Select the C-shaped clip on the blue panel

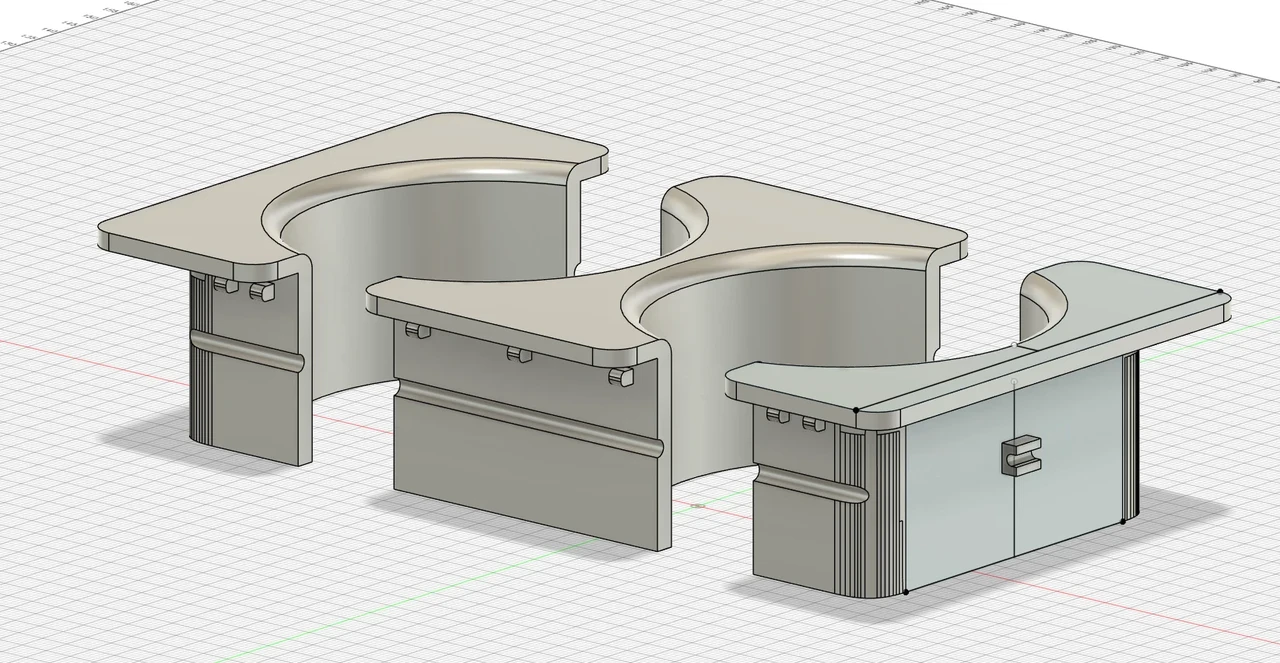(1020, 454)
